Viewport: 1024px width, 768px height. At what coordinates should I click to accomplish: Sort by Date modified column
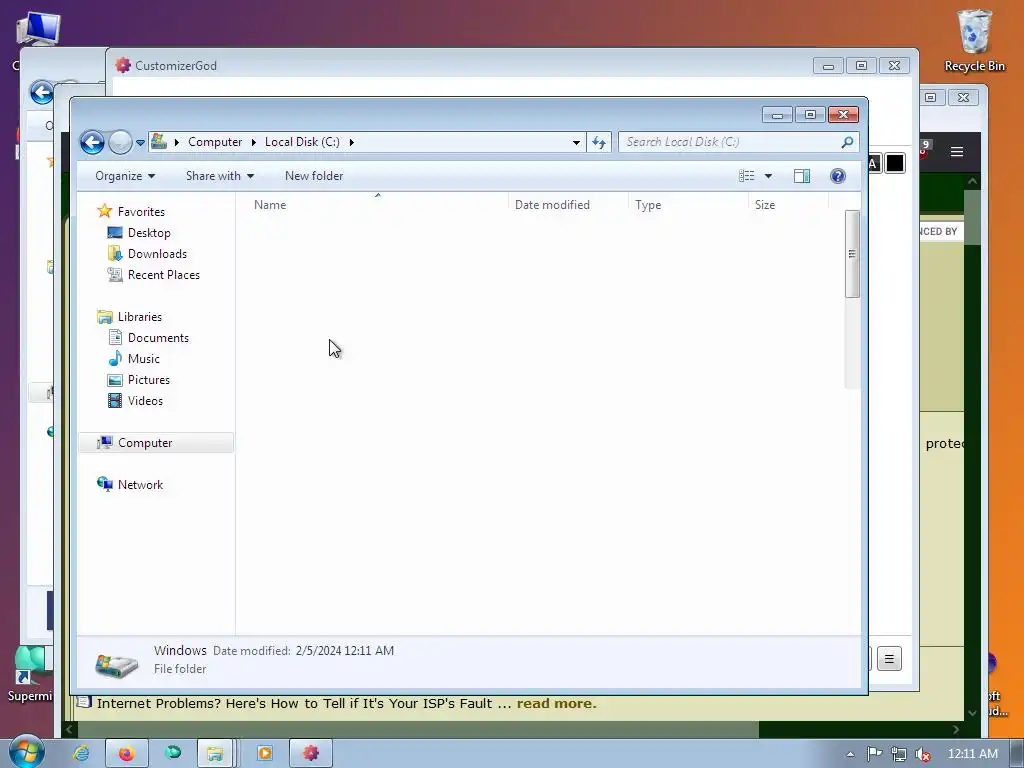pos(568,204)
